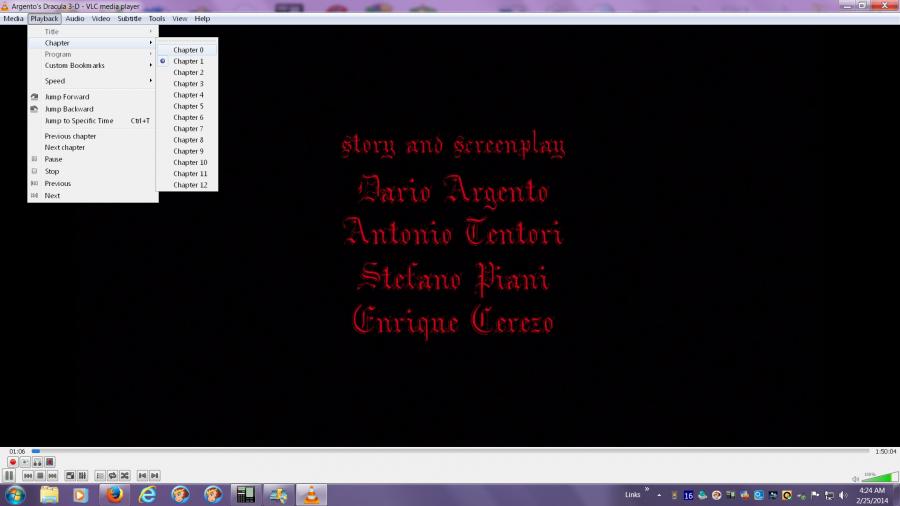Close the open Playback menu
The width and height of the screenshot is (900, 506).
(x=44, y=18)
